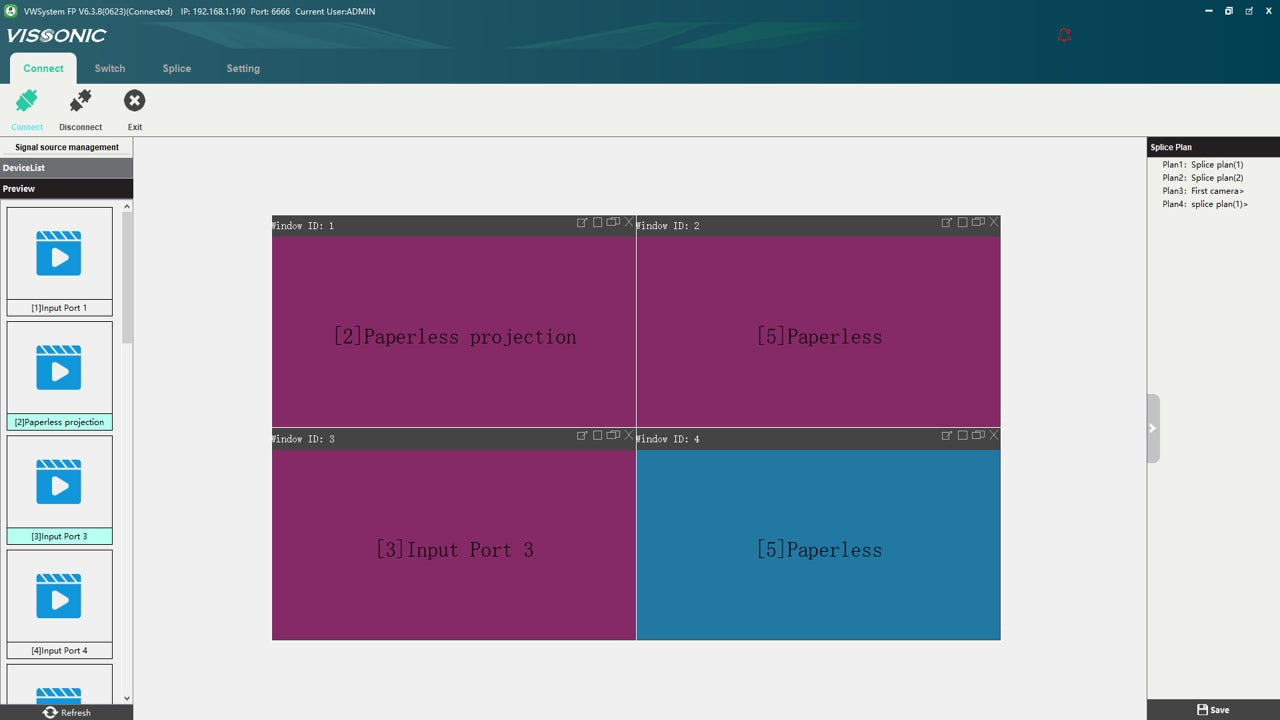Click the pop-out icon on Window ID 2
Screen dimensions: 1280x720
[x=947, y=223]
